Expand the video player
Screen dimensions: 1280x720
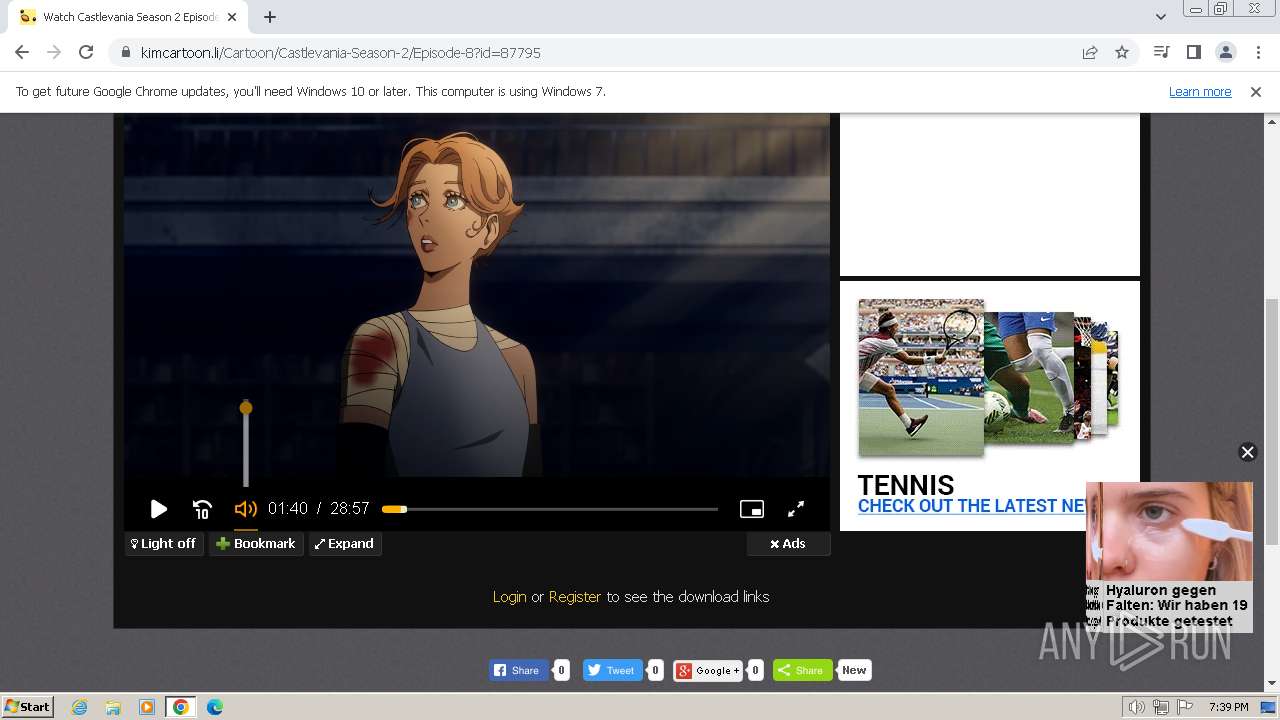point(345,544)
